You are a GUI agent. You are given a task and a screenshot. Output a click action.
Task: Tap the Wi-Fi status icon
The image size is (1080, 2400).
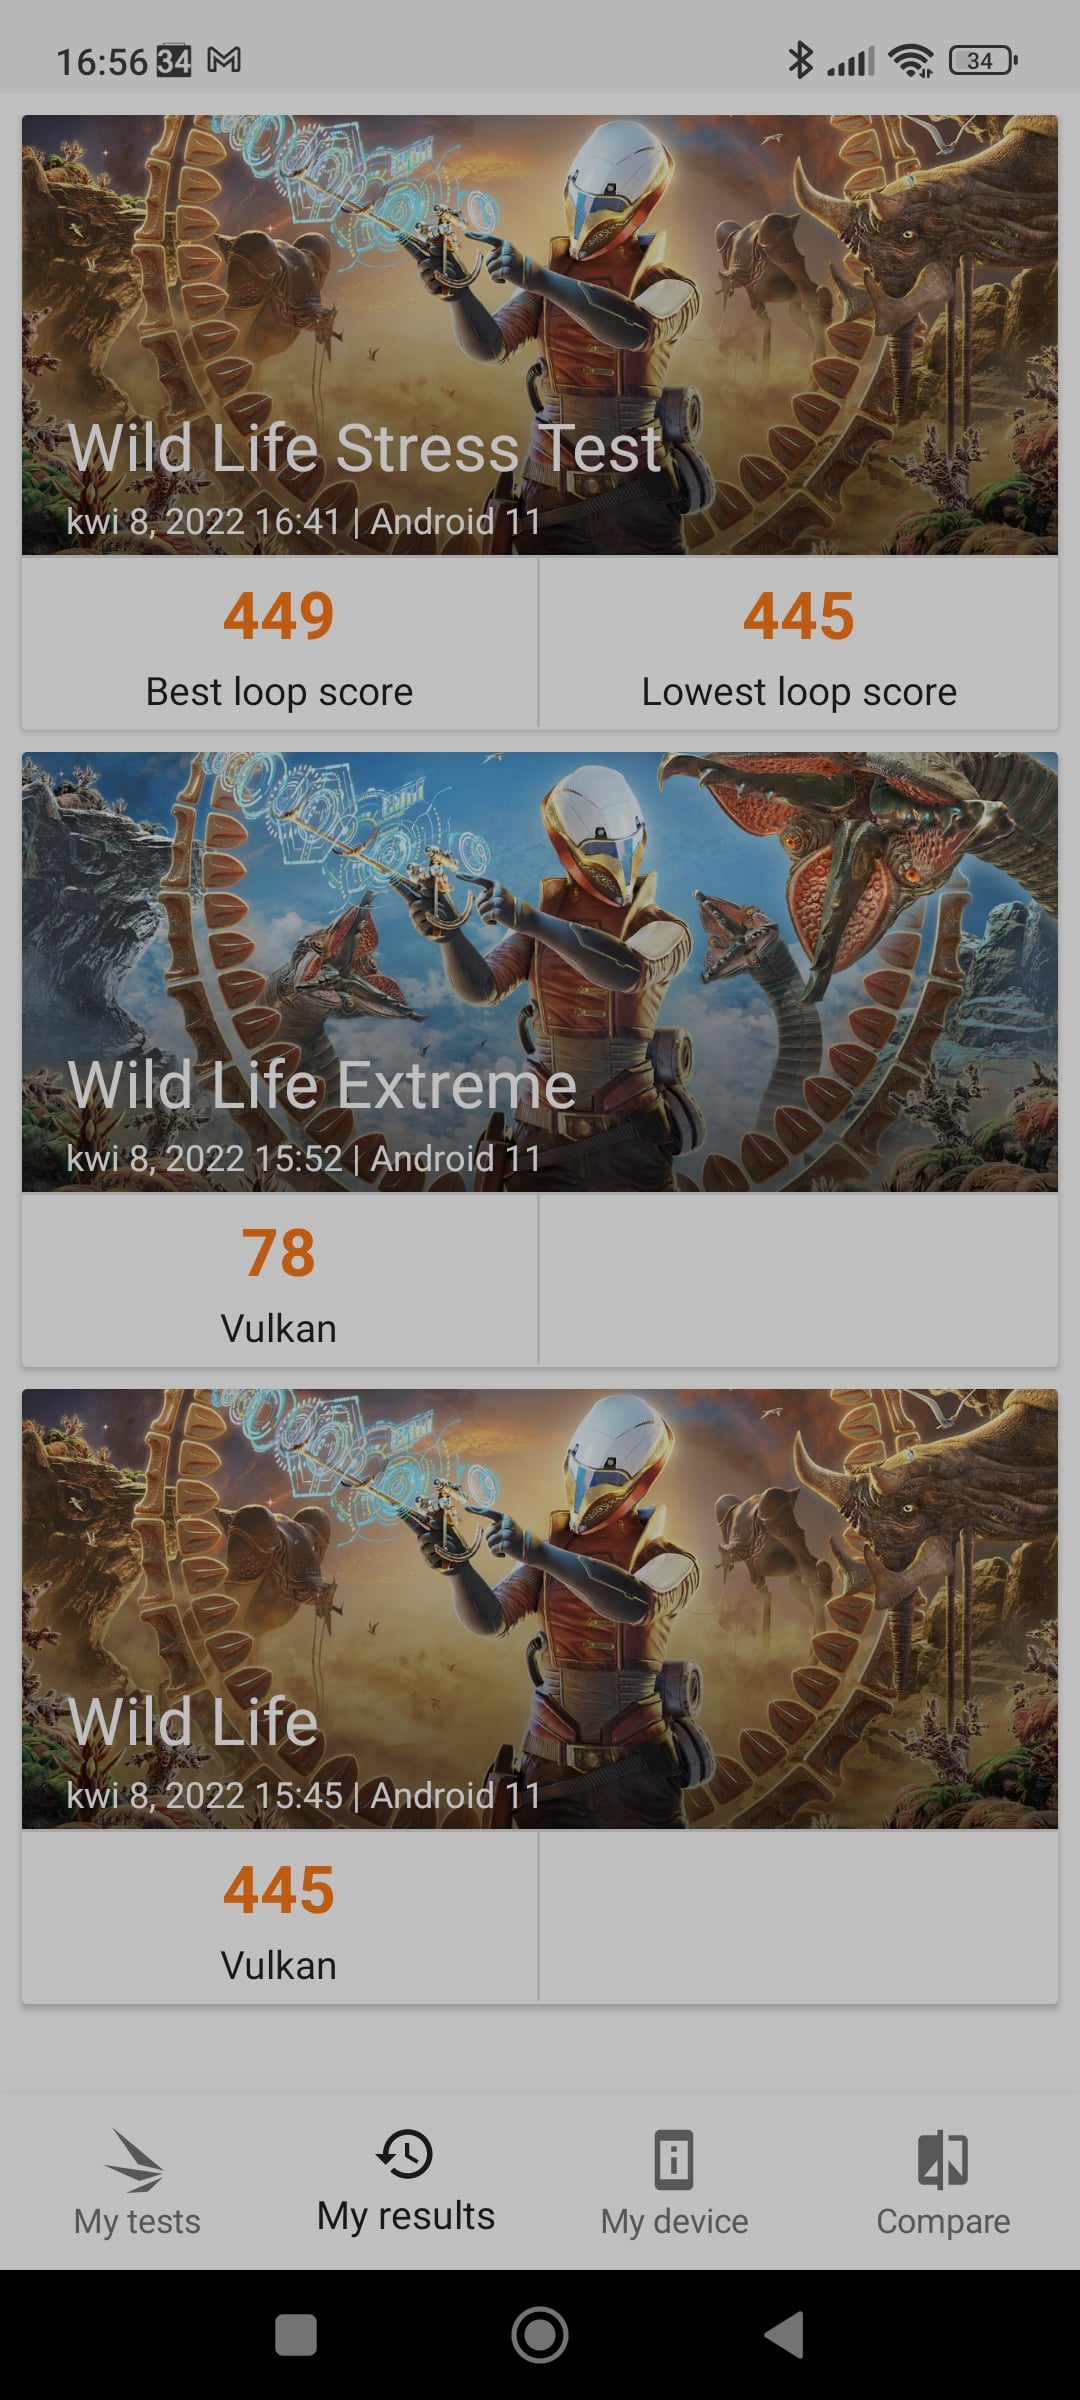(911, 61)
